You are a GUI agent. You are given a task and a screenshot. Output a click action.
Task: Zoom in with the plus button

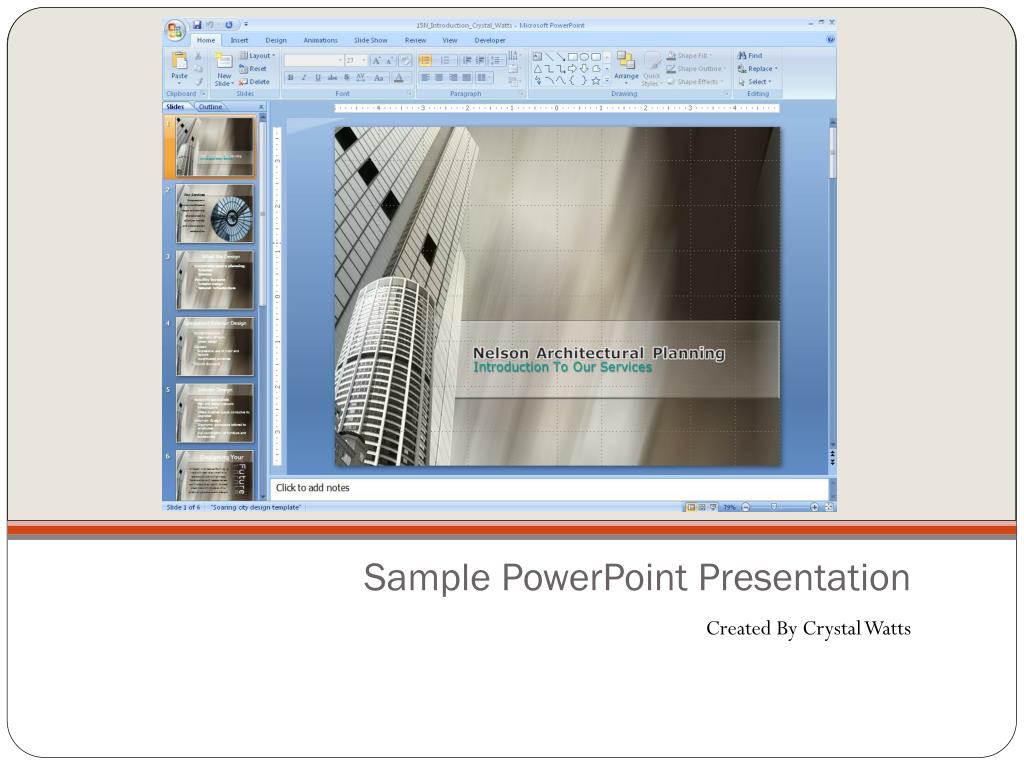tap(814, 507)
